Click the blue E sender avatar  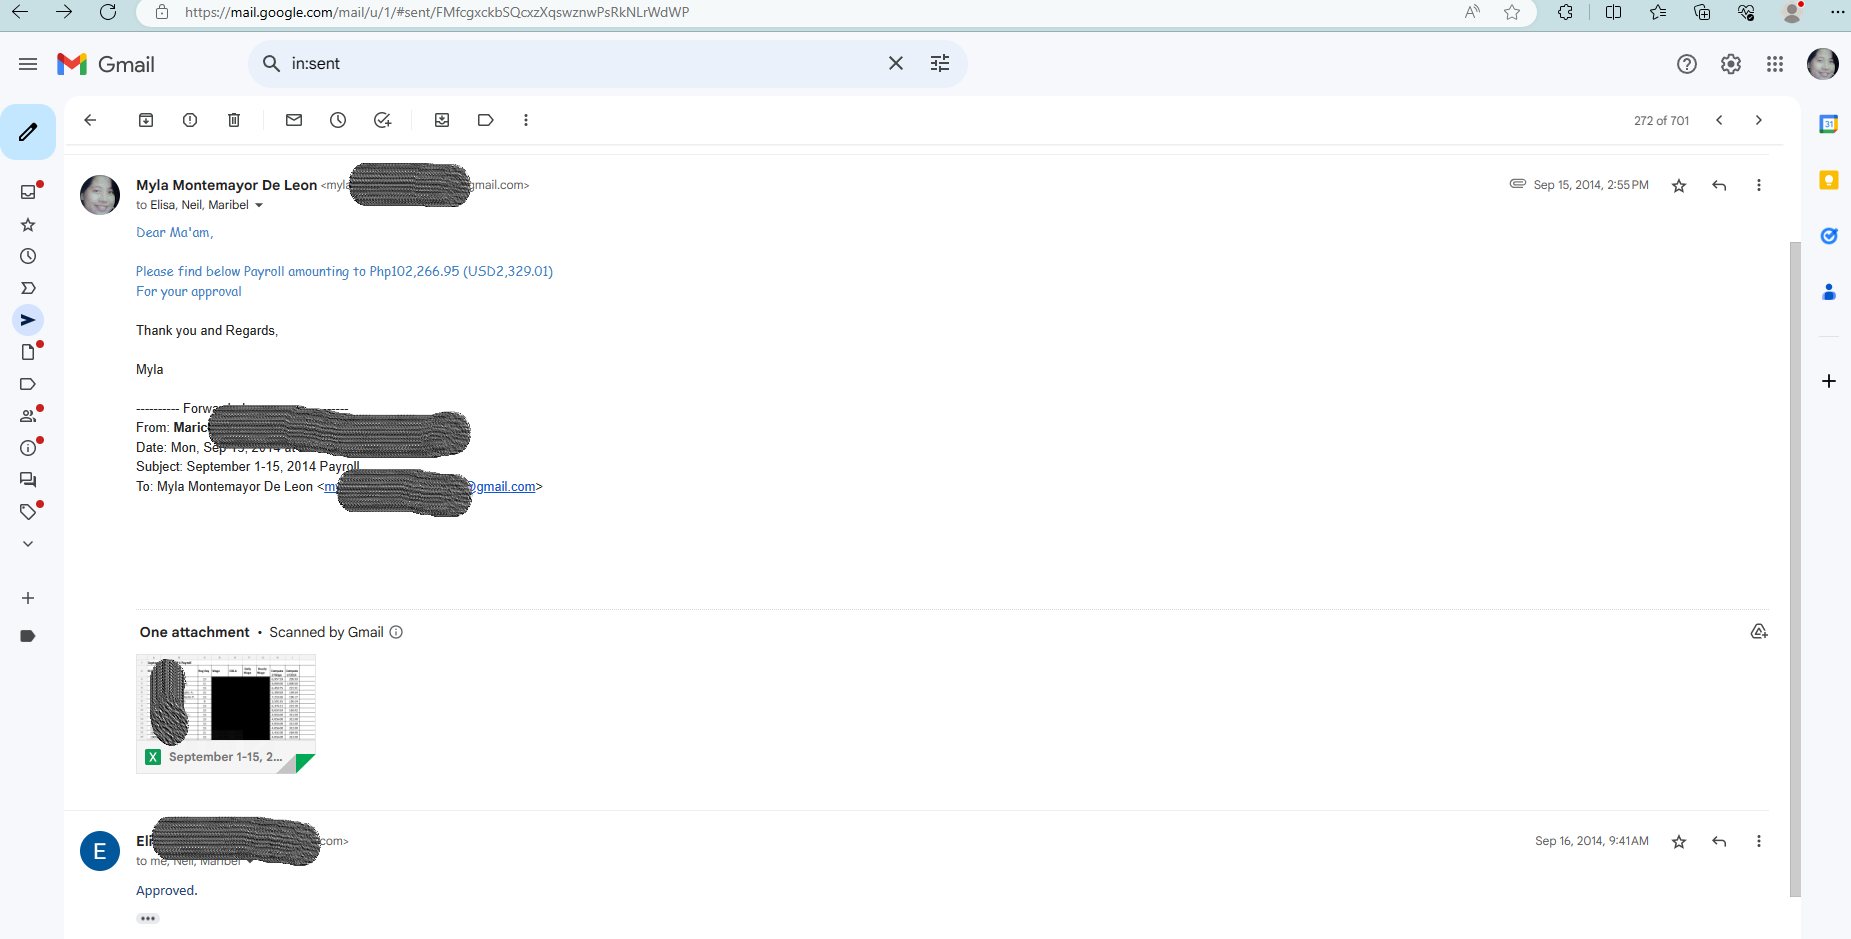(x=100, y=851)
